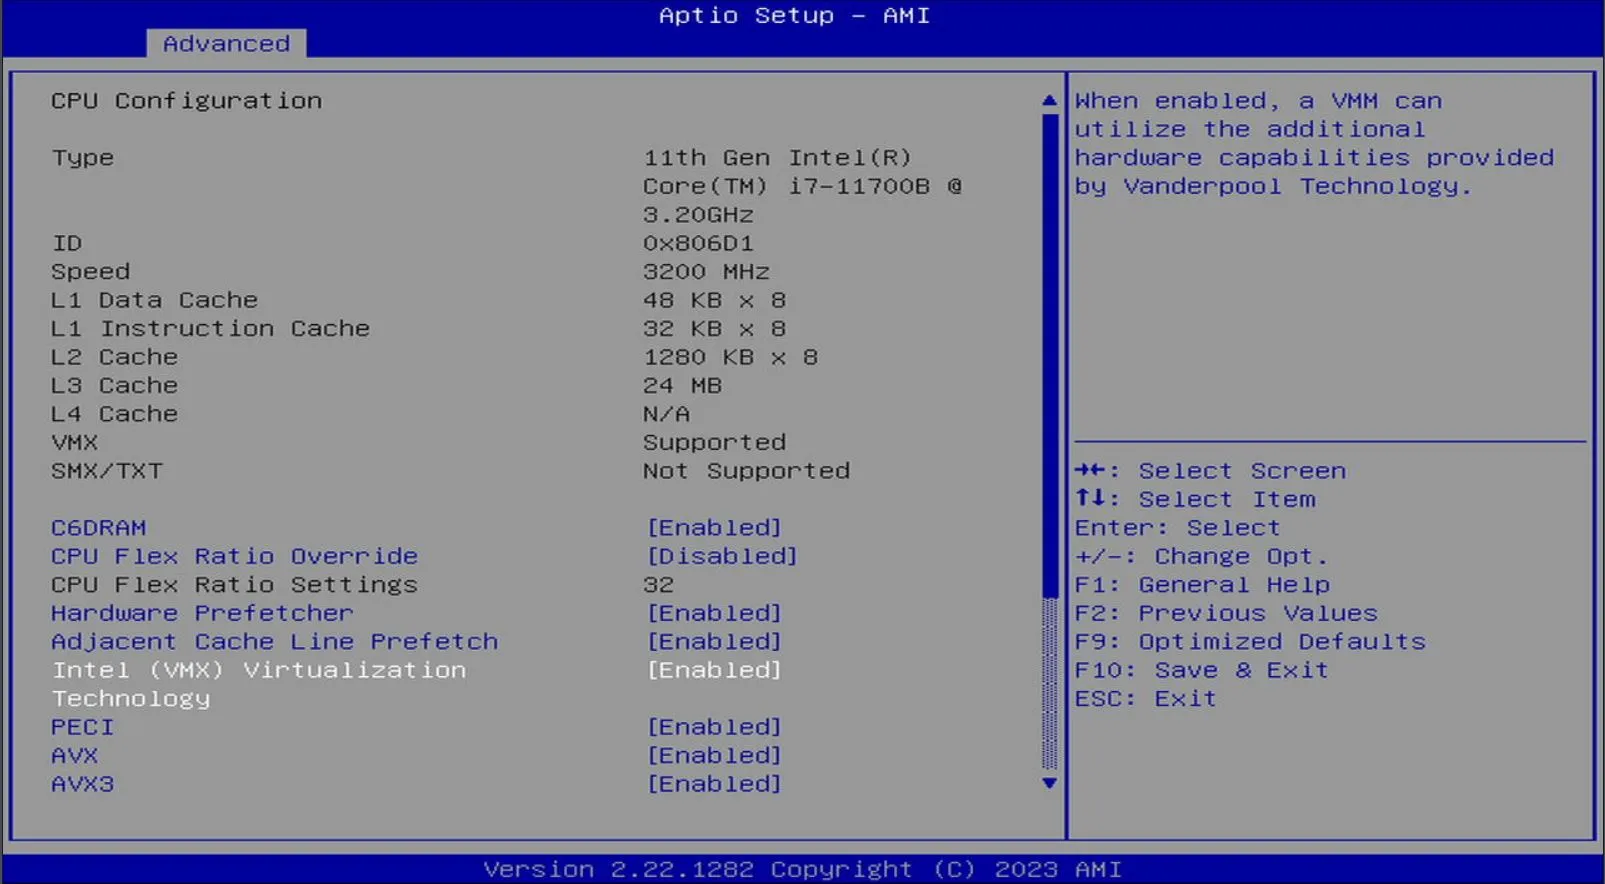Image resolution: width=1605 pixels, height=884 pixels.
Task: Click the scroll up arrow icon
Action: point(1049,101)
